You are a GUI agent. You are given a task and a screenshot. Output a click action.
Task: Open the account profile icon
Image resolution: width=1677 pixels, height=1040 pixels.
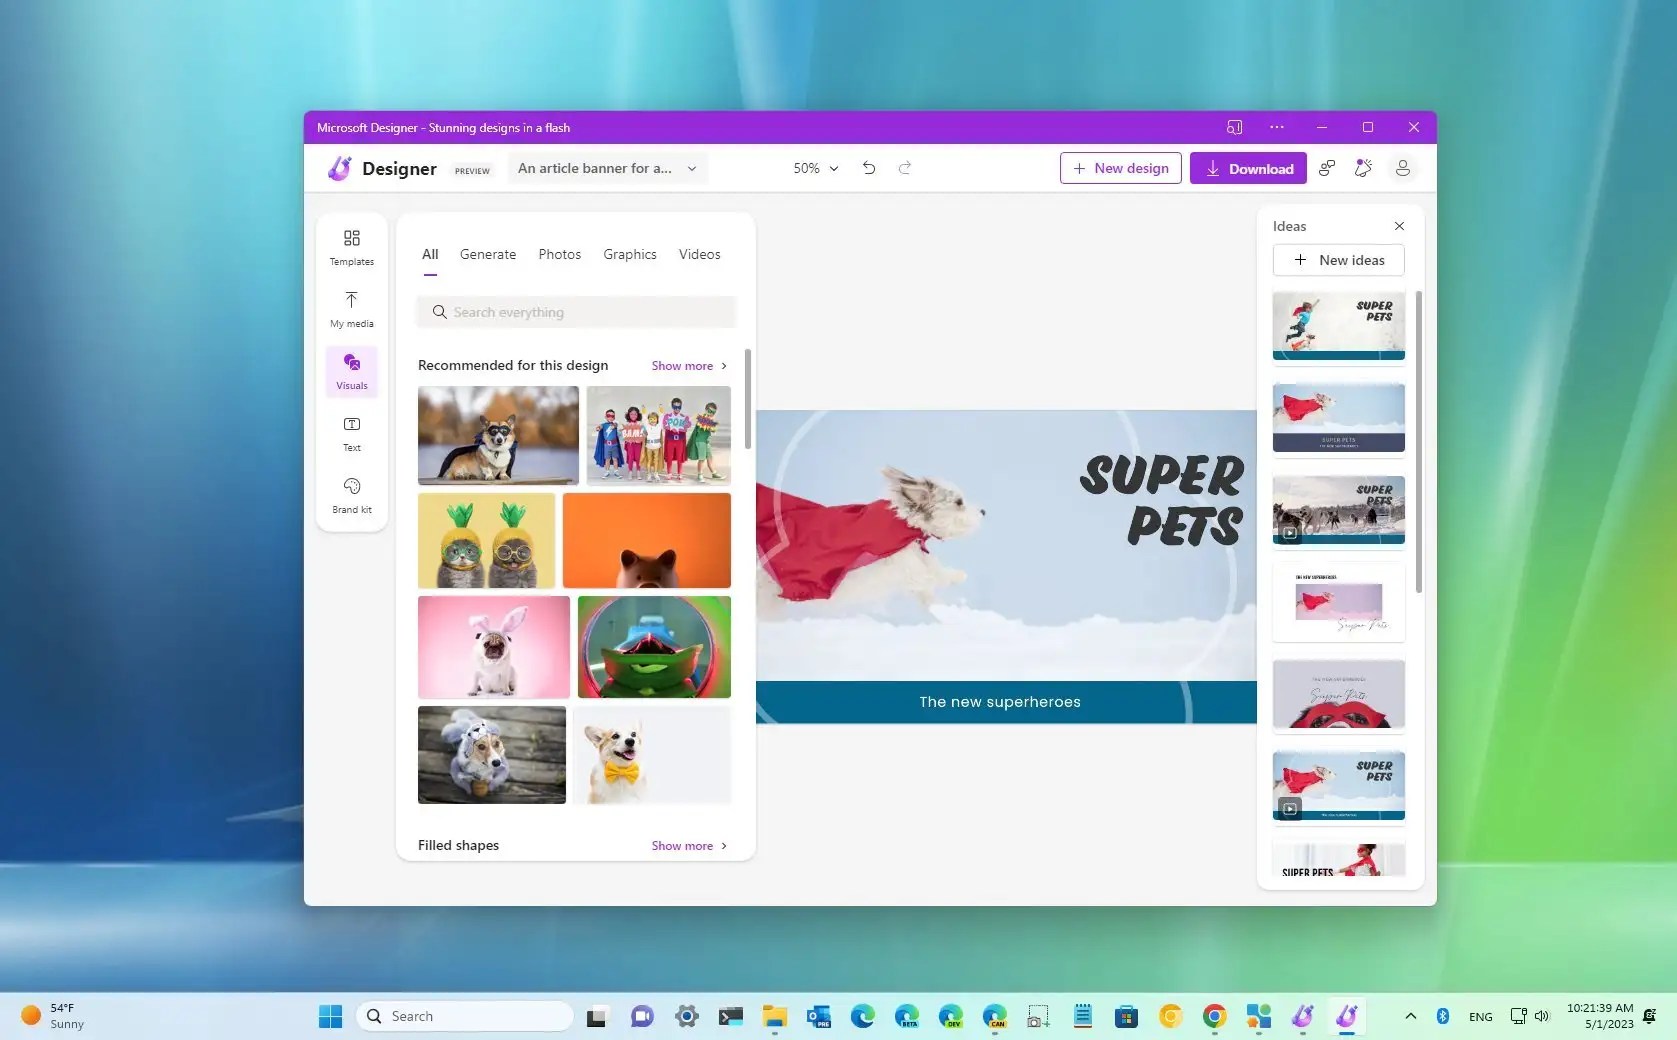coord(1402,168)
